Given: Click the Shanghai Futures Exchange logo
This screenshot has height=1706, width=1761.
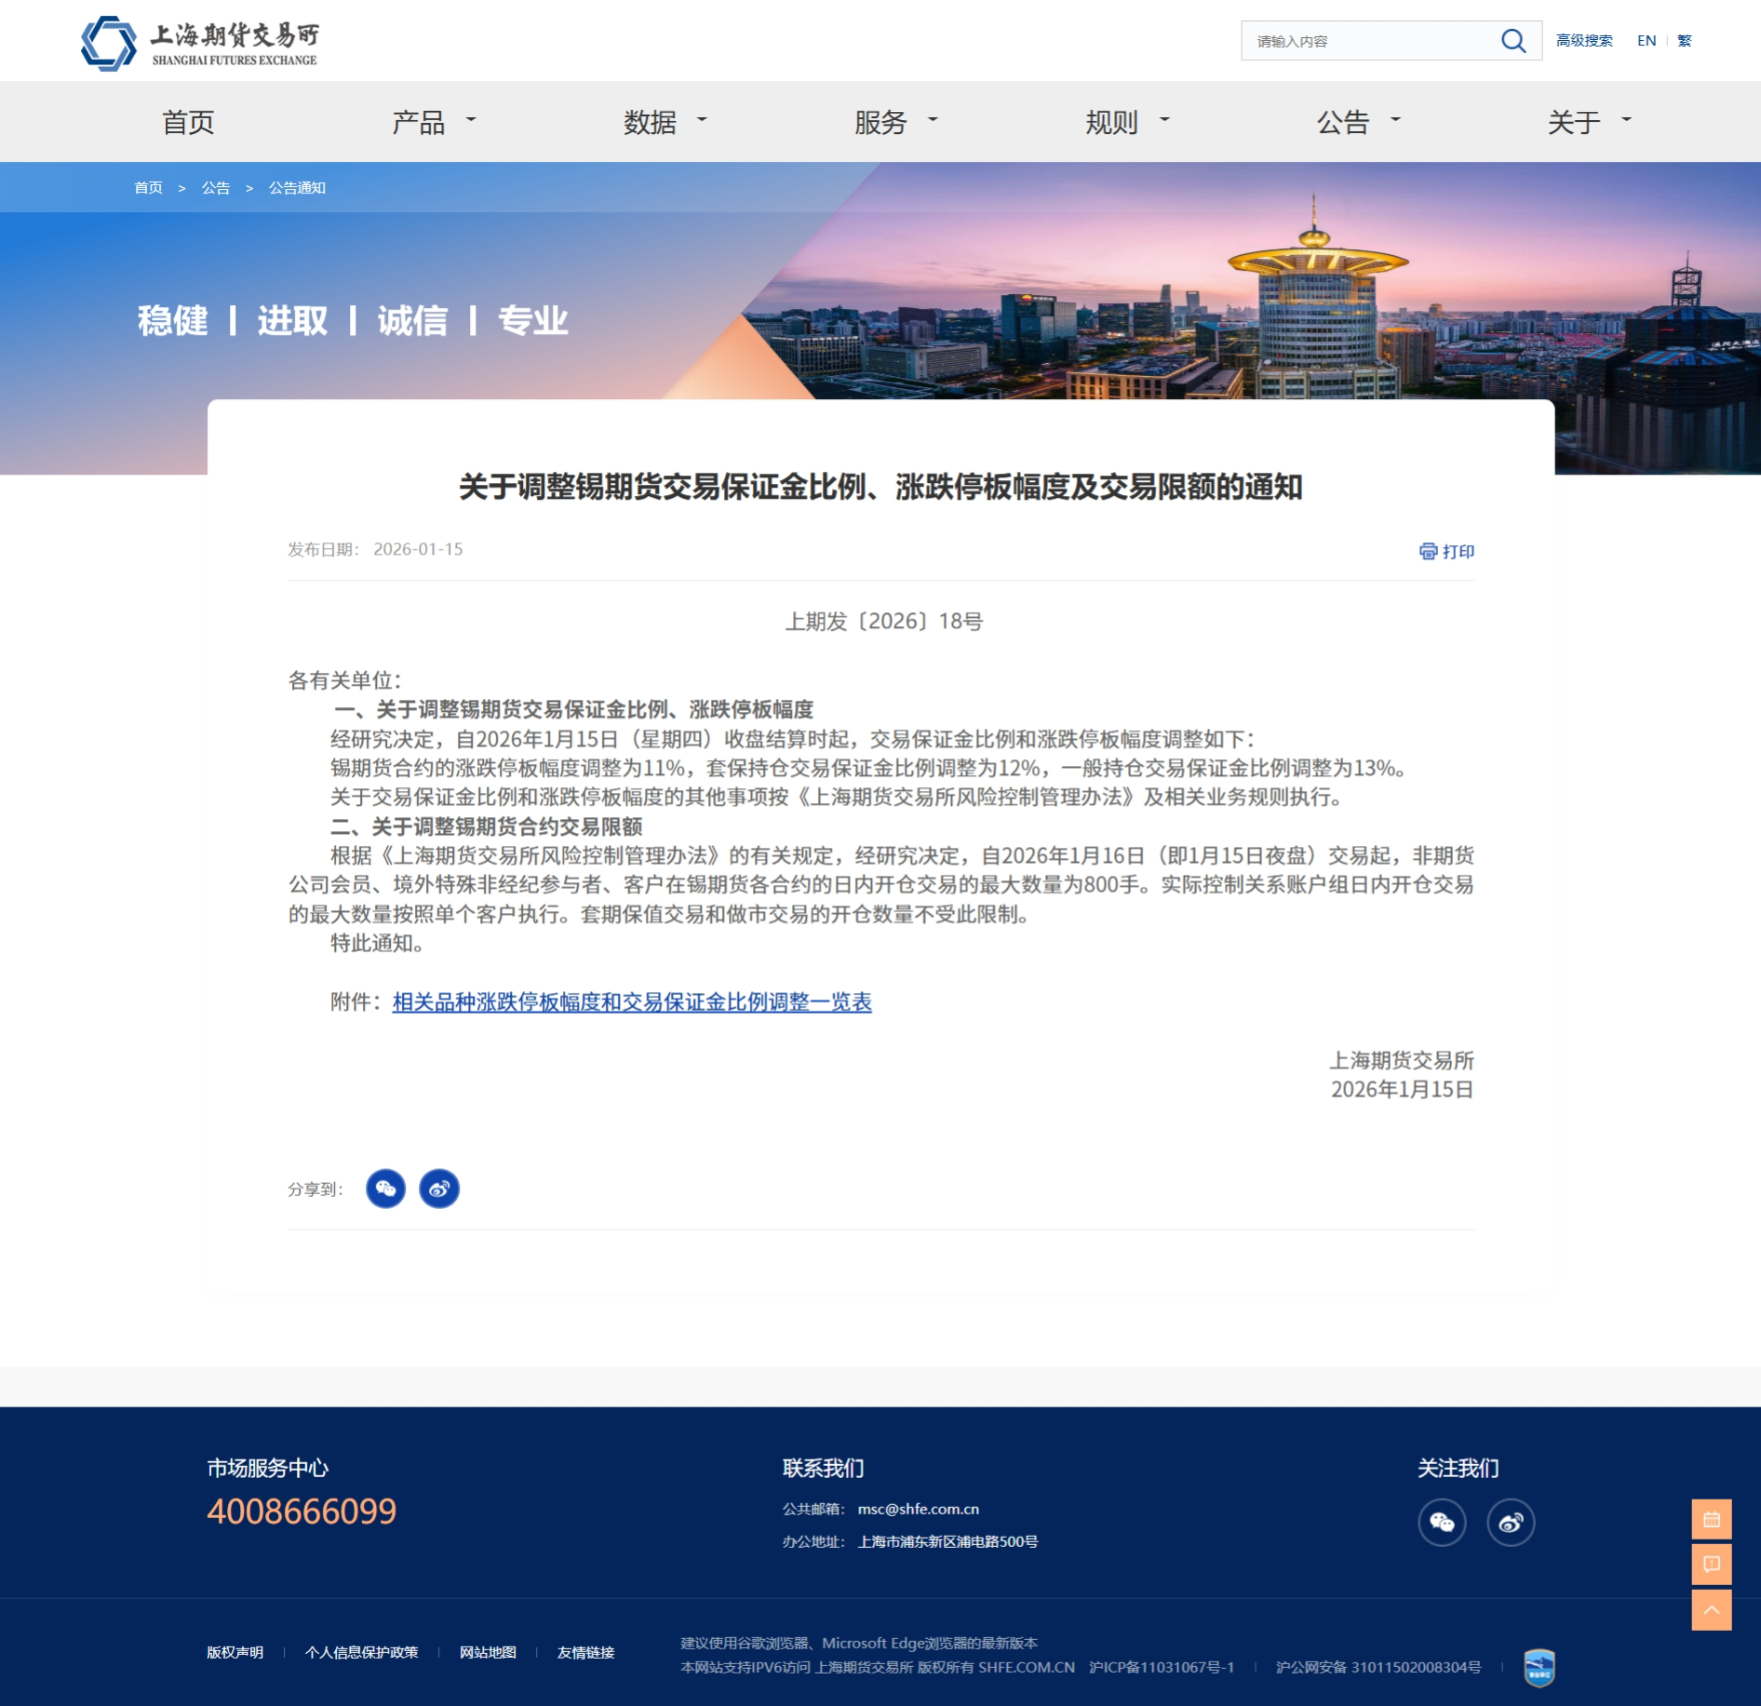Looking at the screenshot, I should click(x=199, y=44).
